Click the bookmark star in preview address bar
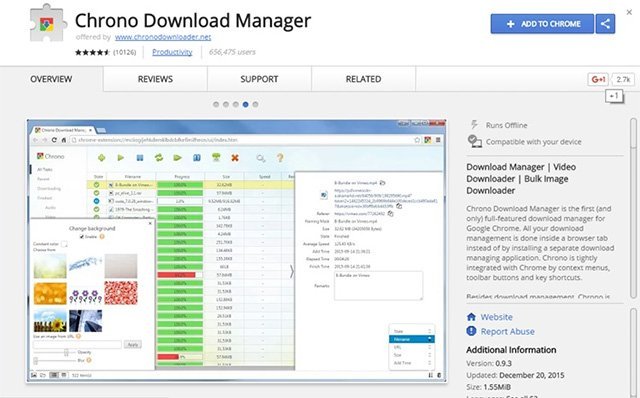 tap(417, 140)
